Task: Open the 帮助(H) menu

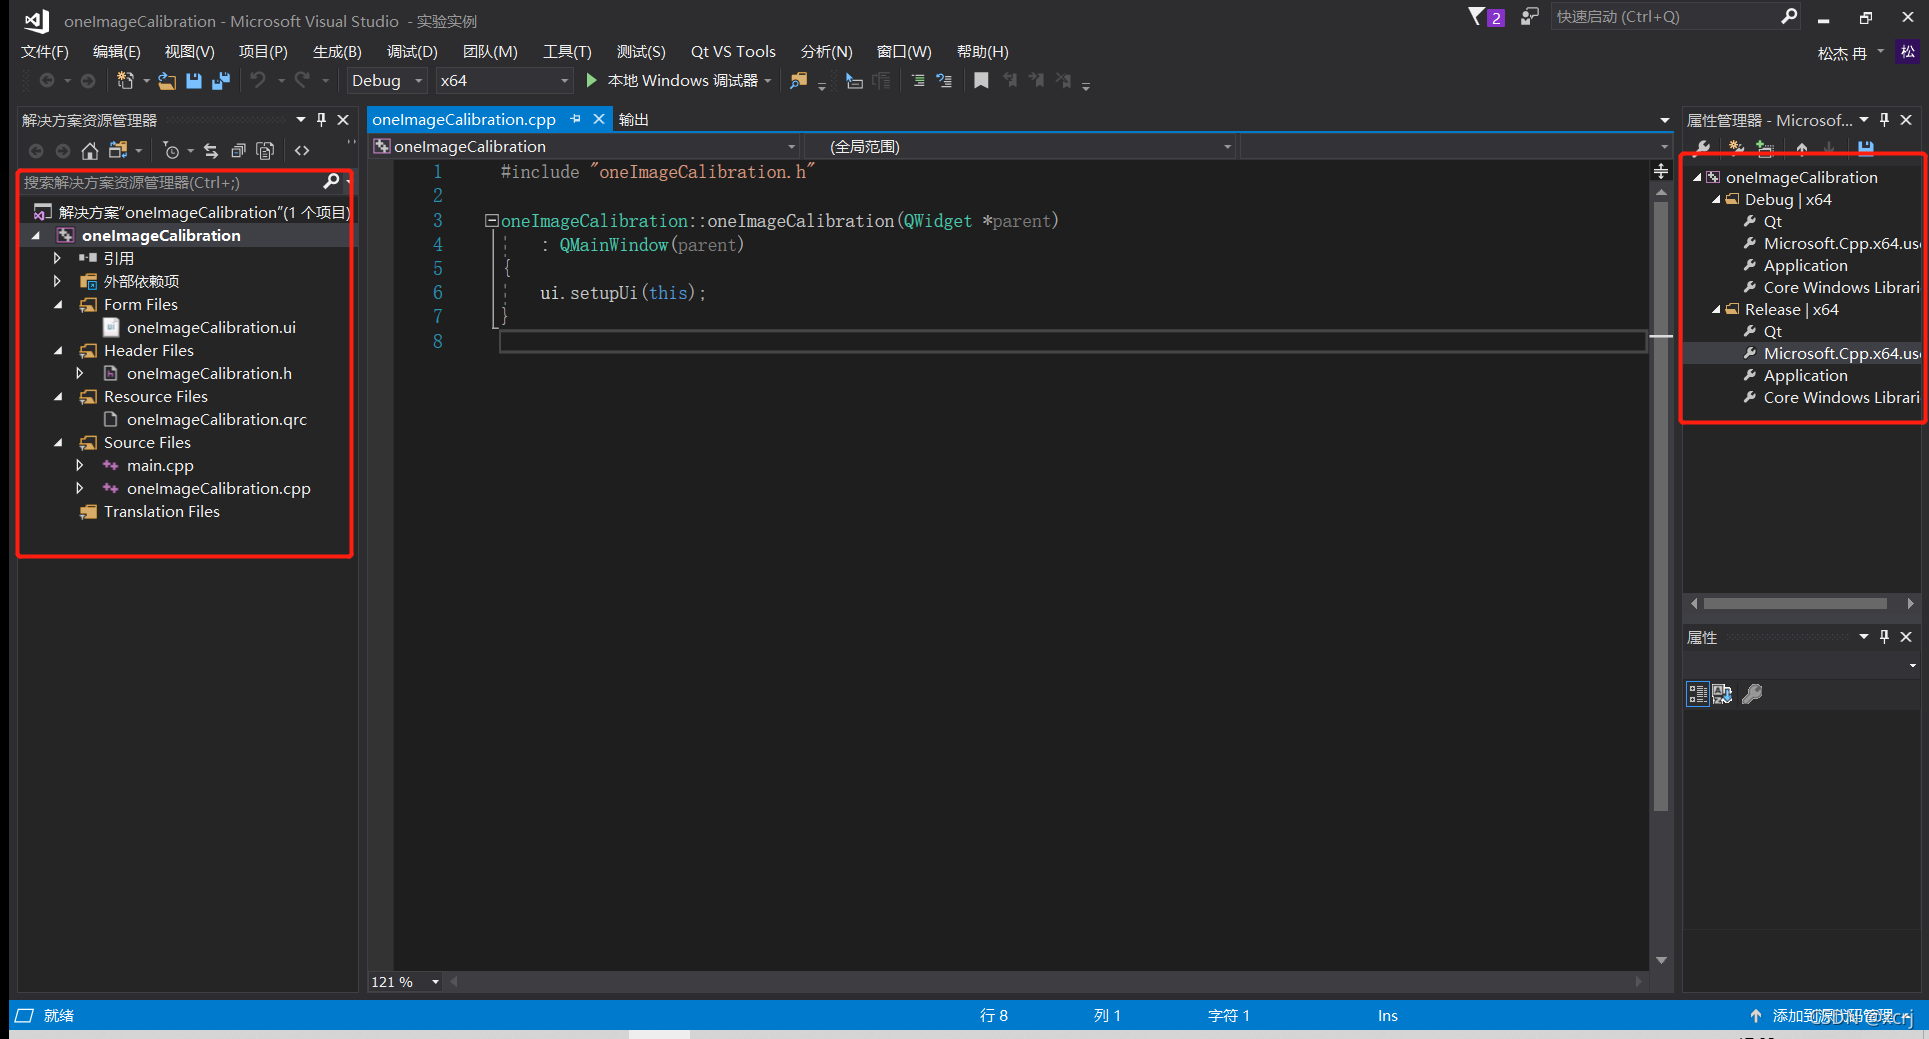Action: pos(982,52)
